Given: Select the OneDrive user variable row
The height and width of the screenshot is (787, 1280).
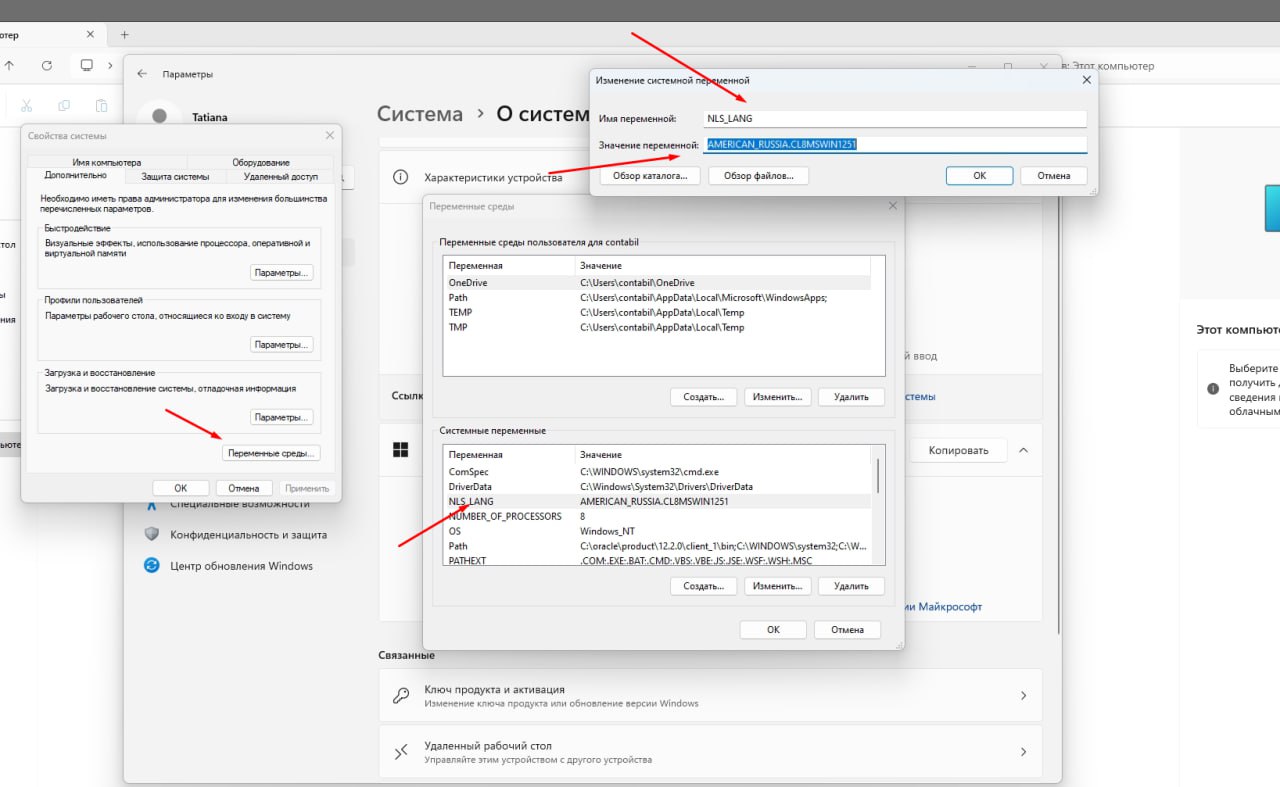Looking at the screenshot, I should click(657, 282).
